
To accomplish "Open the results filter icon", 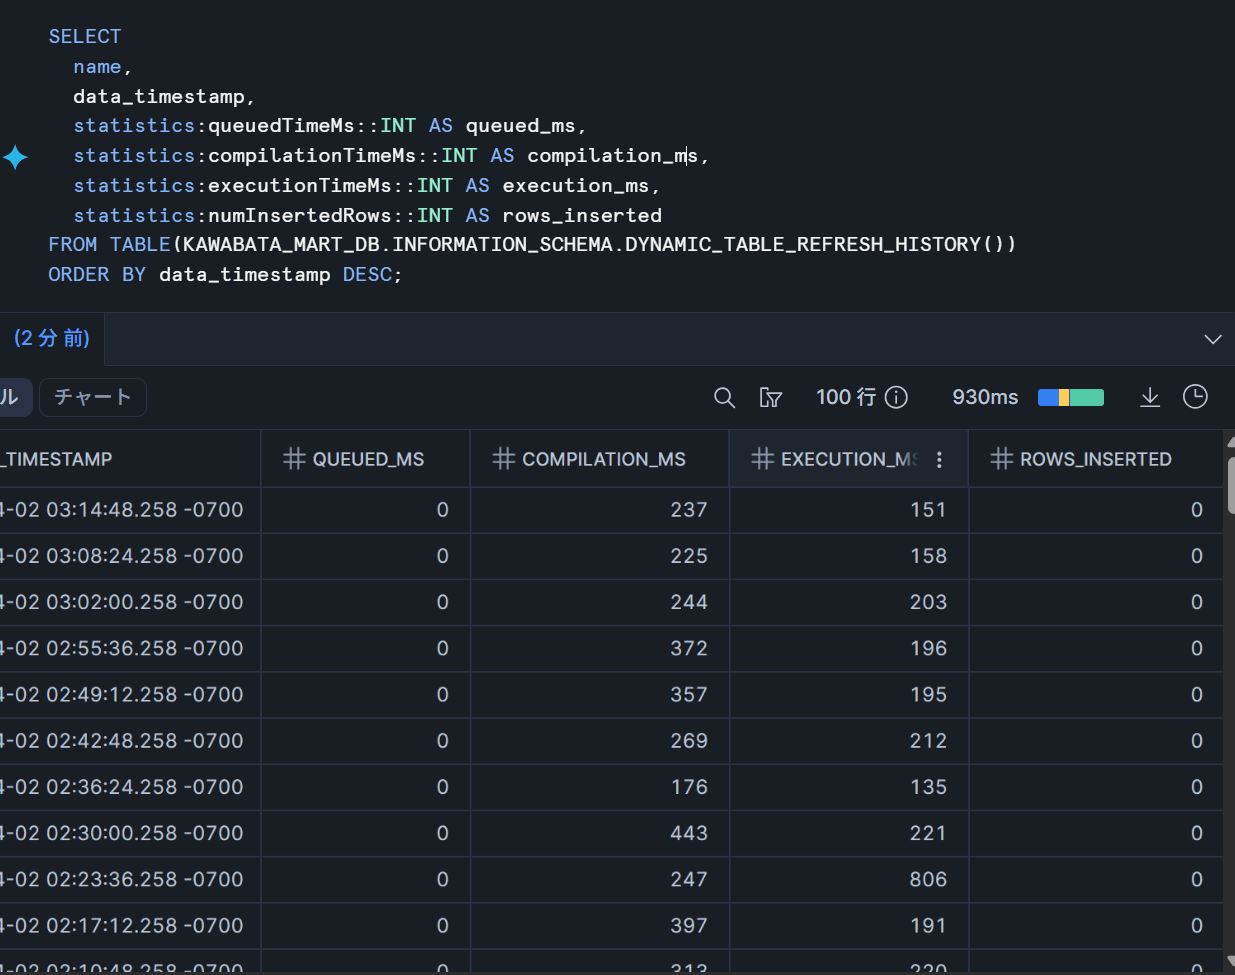I will tap(770, 398).
